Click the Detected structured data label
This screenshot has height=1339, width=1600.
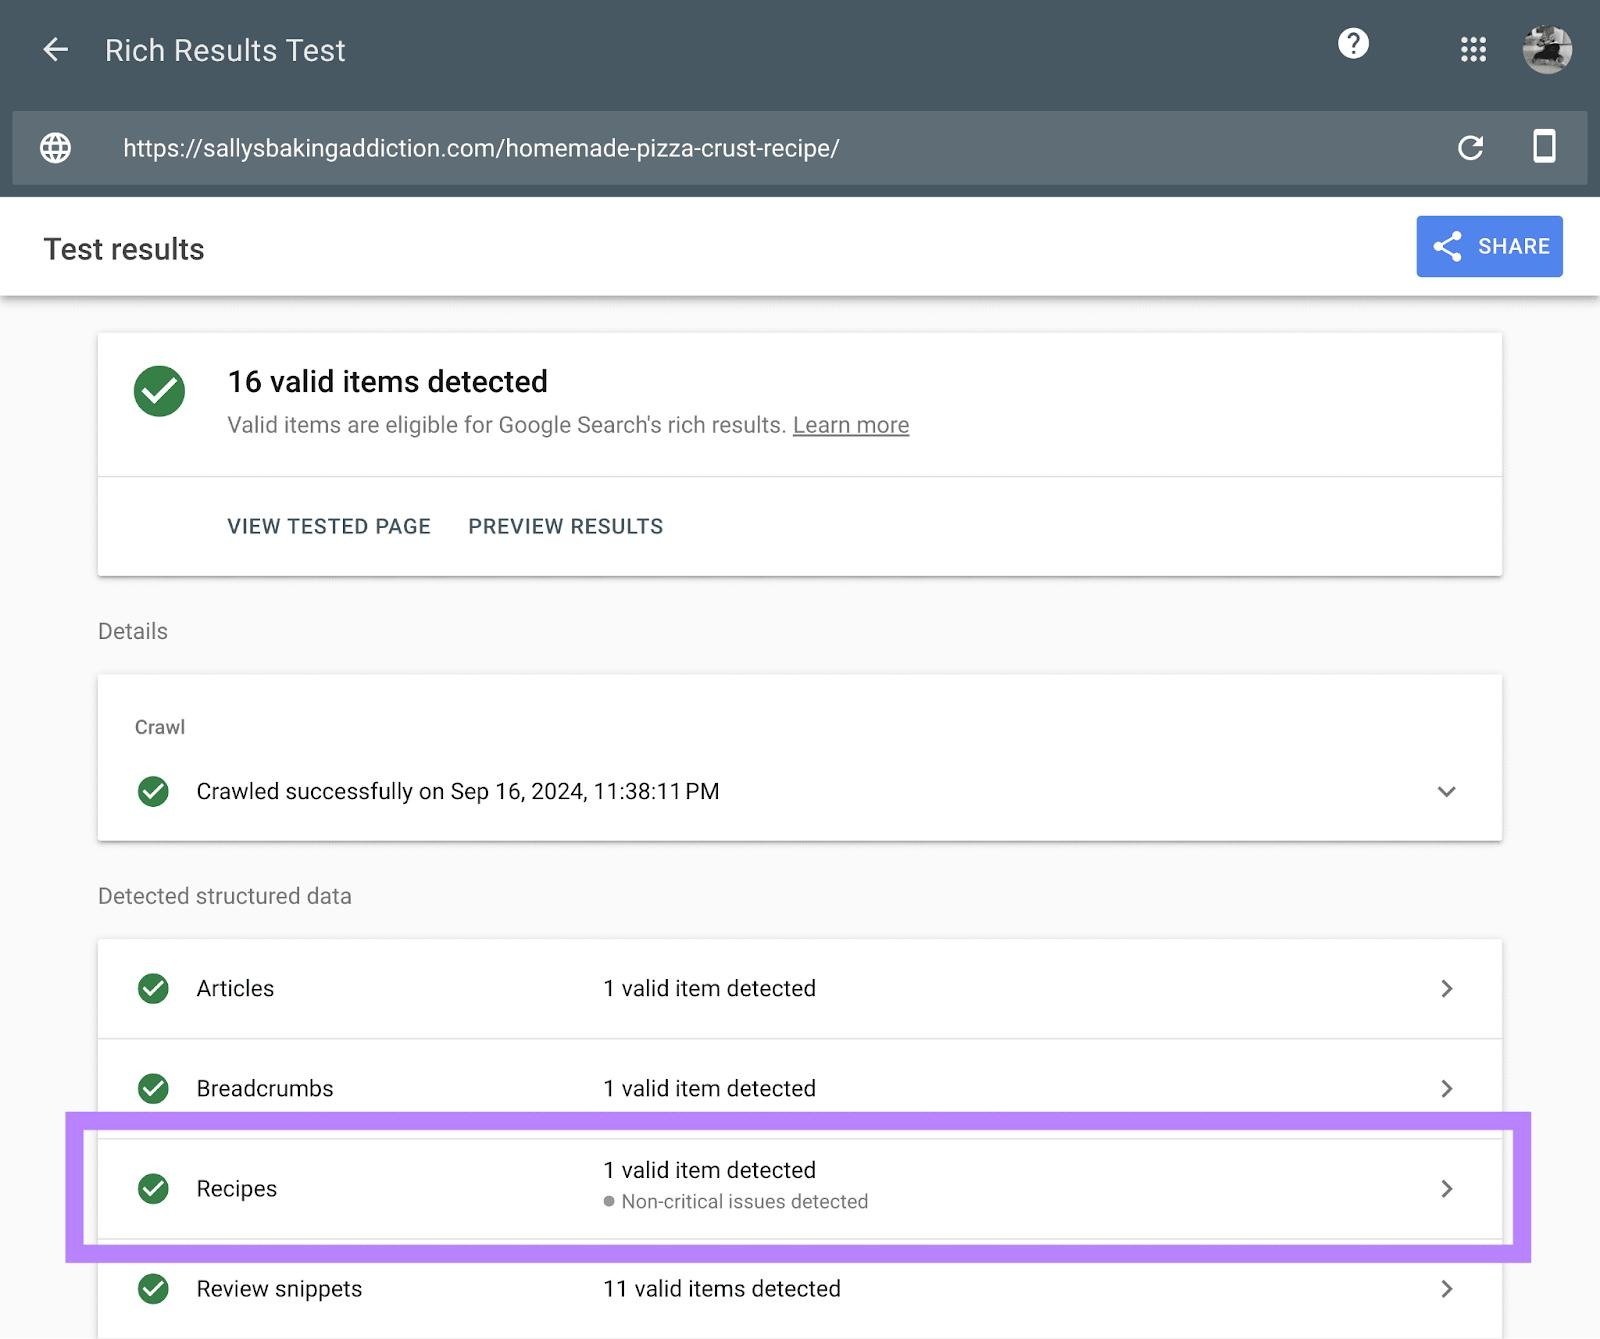click(225, 896)
